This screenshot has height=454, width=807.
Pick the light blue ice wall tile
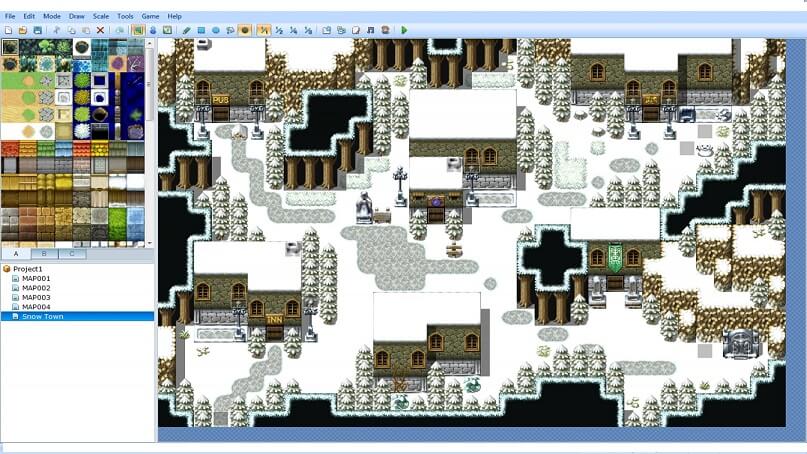coord(135,223)
